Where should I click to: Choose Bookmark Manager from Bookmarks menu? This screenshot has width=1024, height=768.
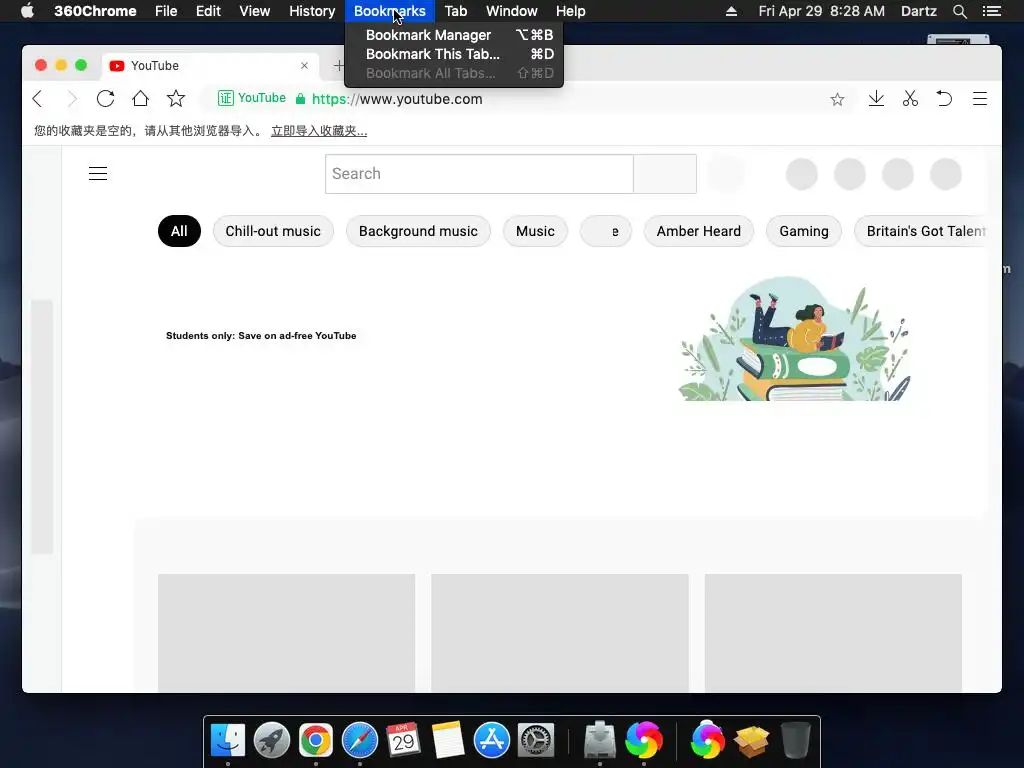tap(454, 35)
